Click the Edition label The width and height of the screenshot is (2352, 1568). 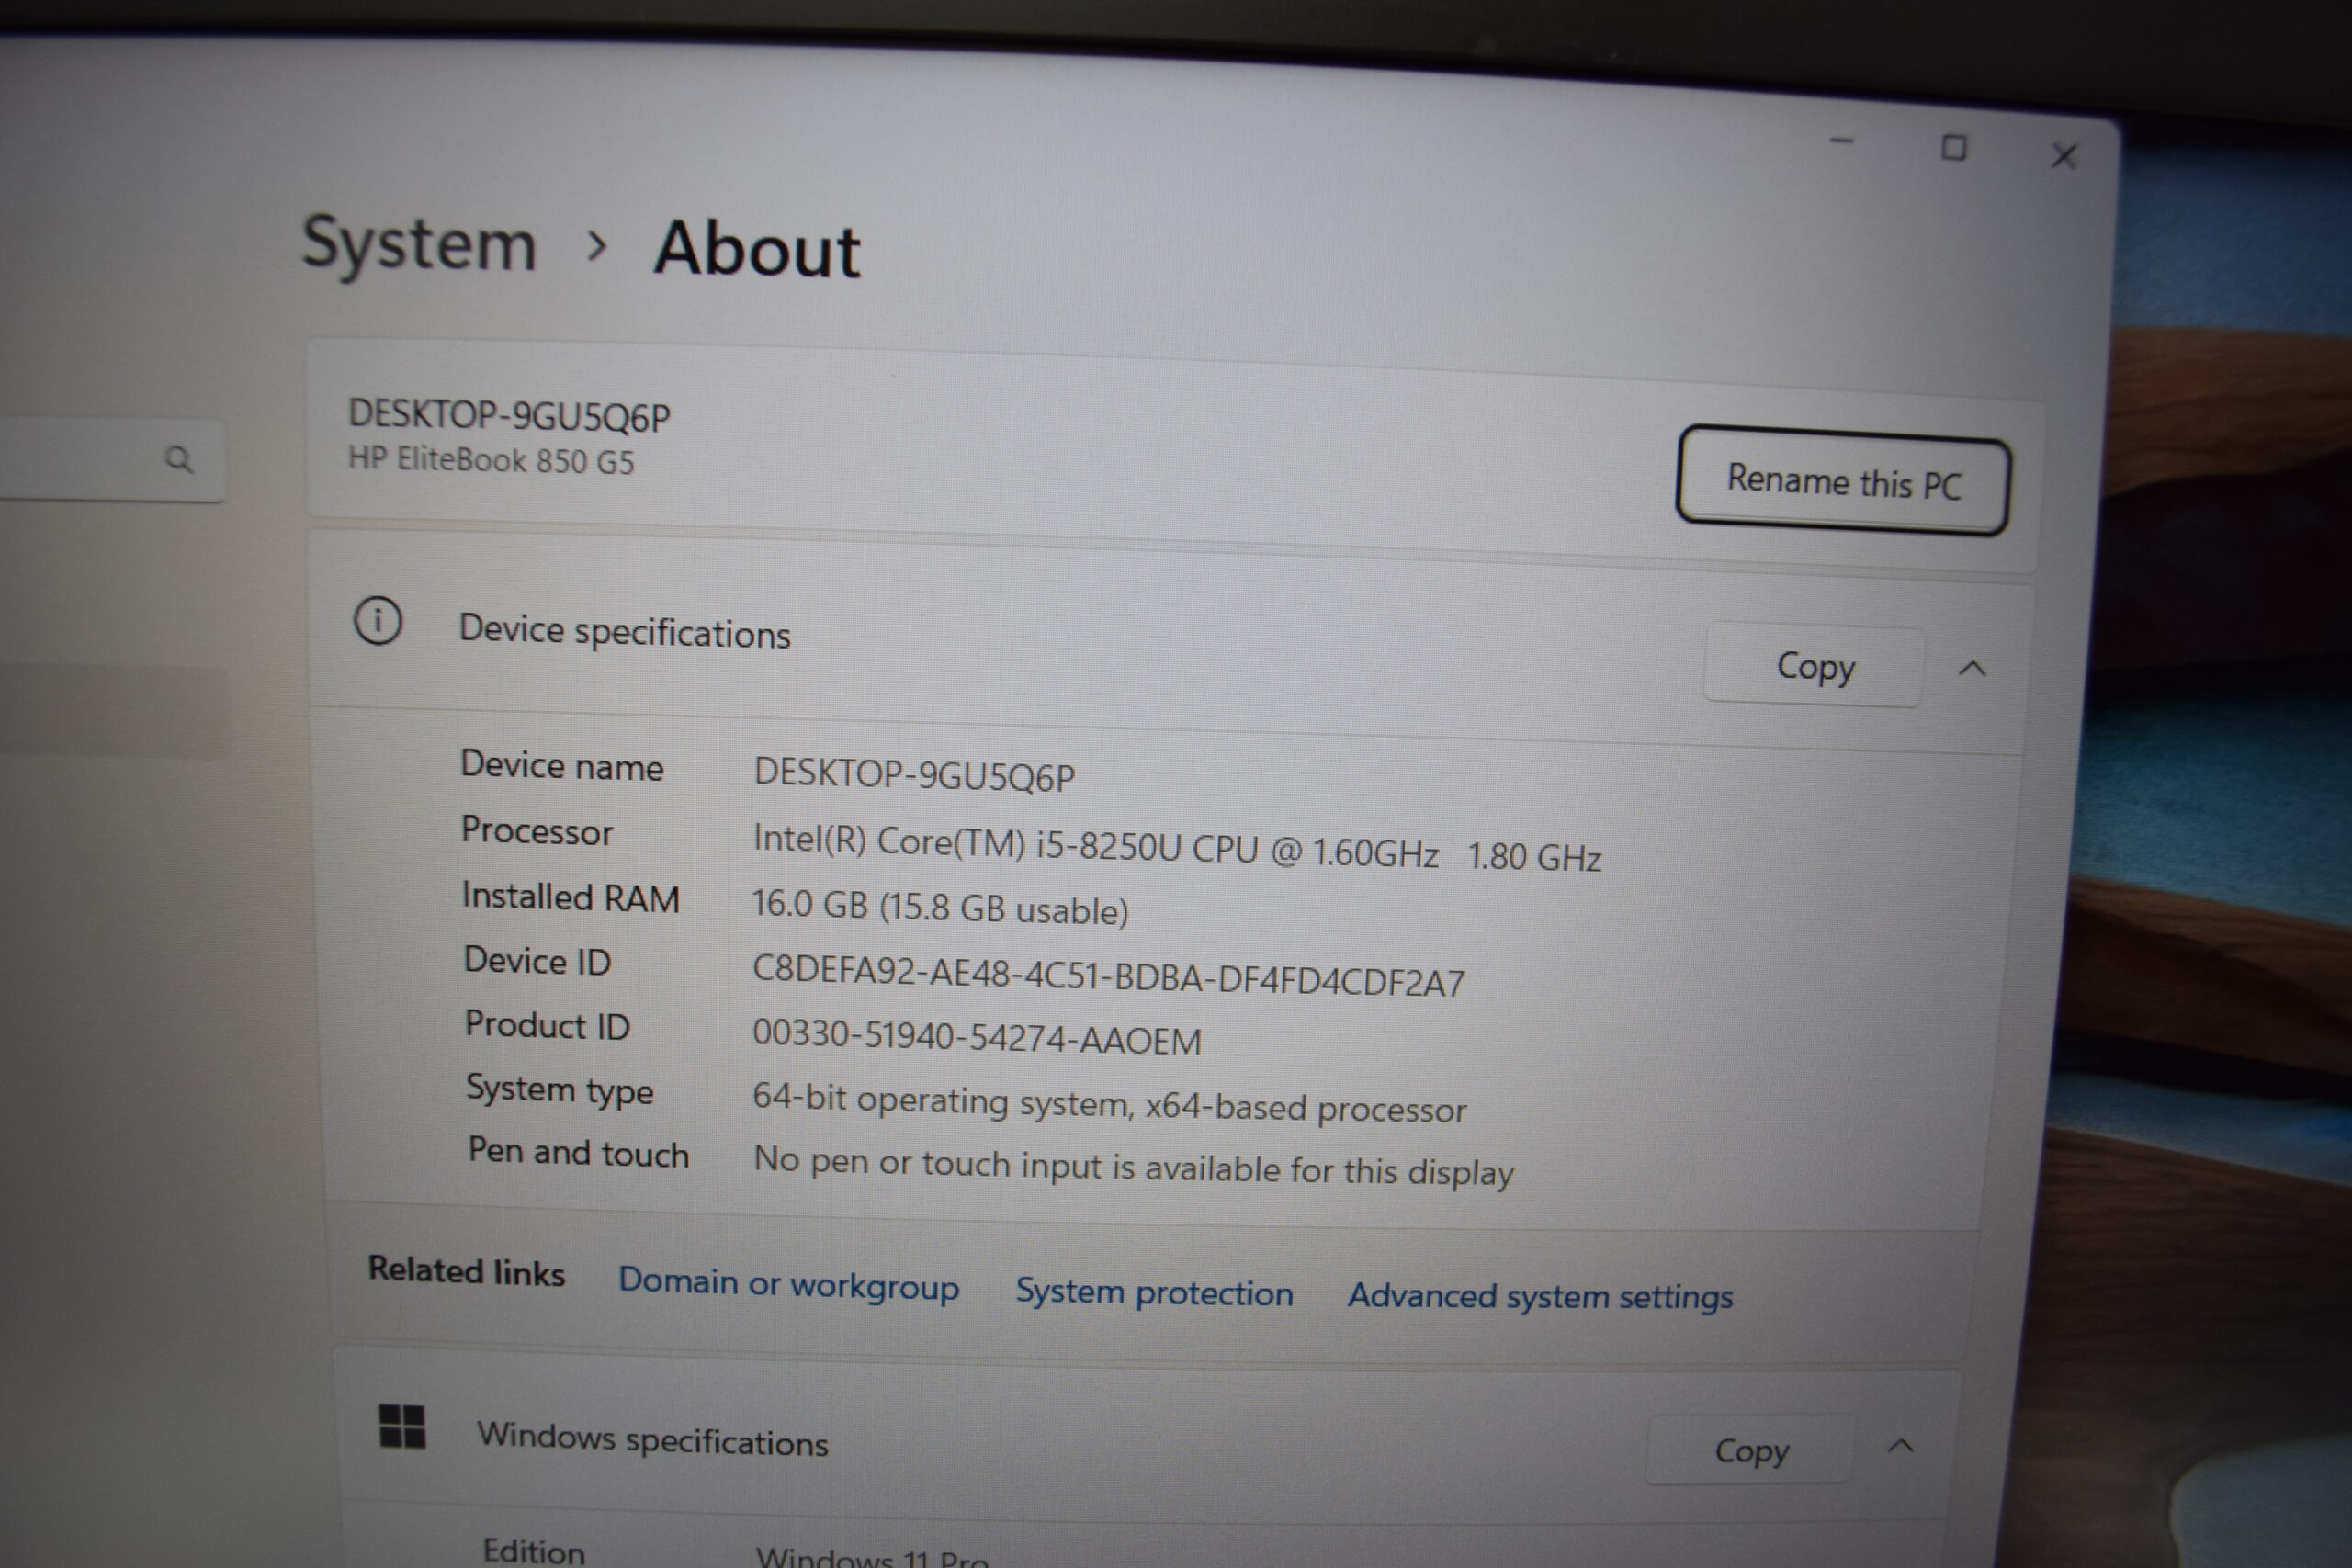[x=534, y=1551]
